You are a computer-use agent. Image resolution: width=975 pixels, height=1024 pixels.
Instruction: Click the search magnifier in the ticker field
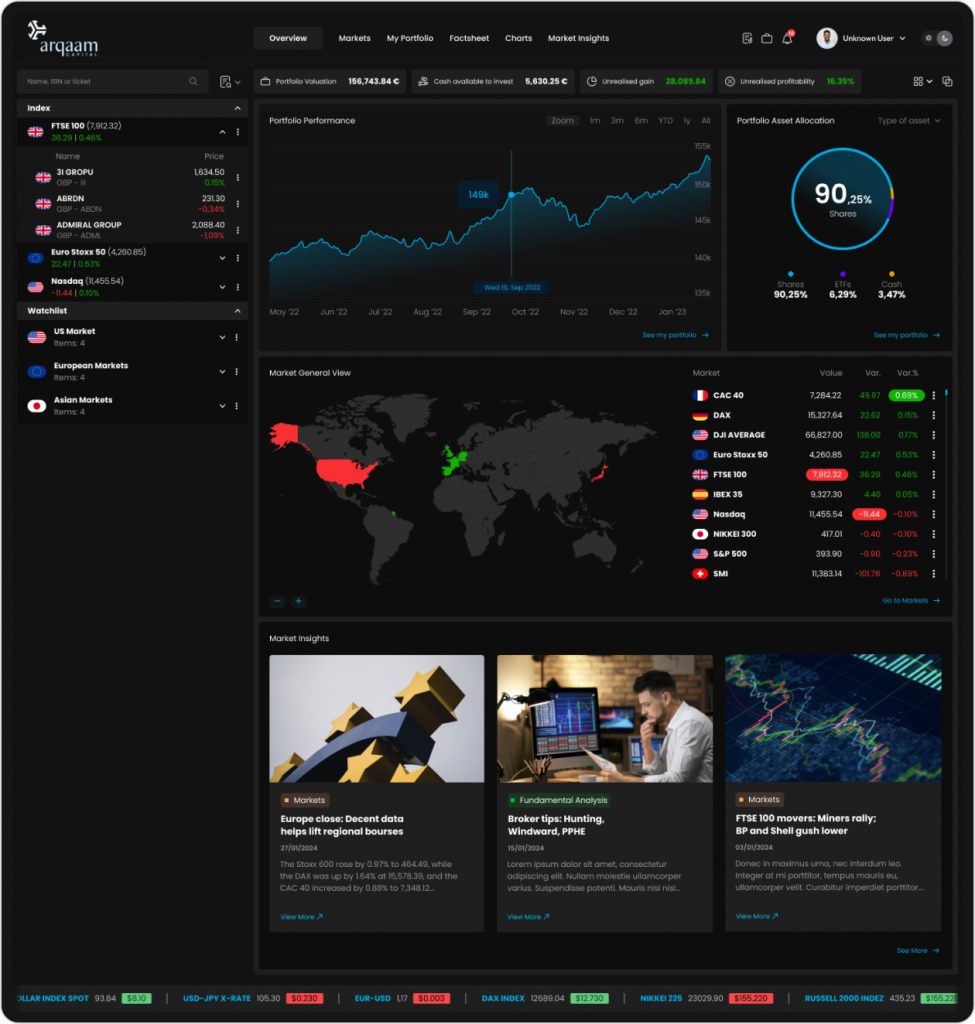pyautogui.click(x=194, y=81)
